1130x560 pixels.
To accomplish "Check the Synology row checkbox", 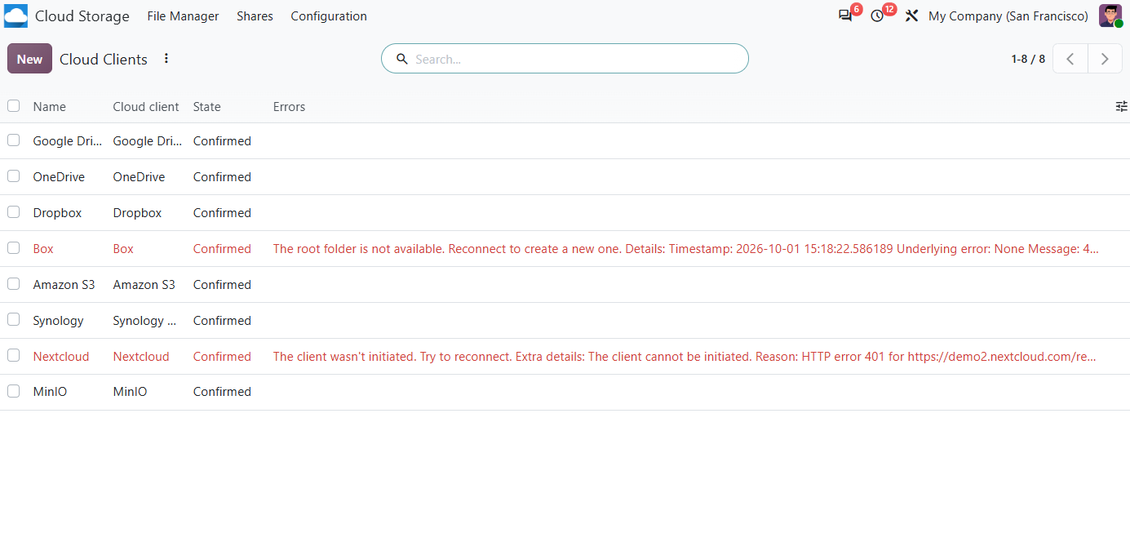I will point(14,320).
